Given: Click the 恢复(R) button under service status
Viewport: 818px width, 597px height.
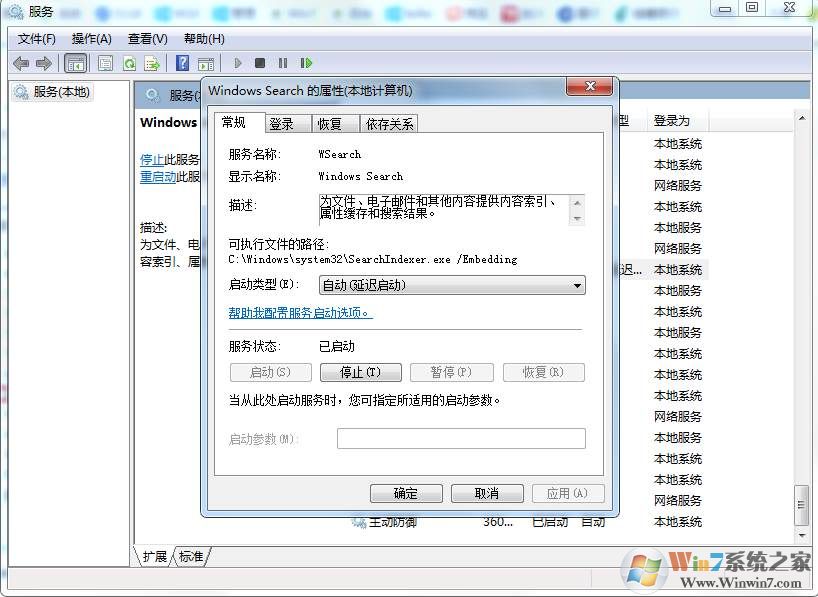Looking at the screenshot, I should coord(543,372).
